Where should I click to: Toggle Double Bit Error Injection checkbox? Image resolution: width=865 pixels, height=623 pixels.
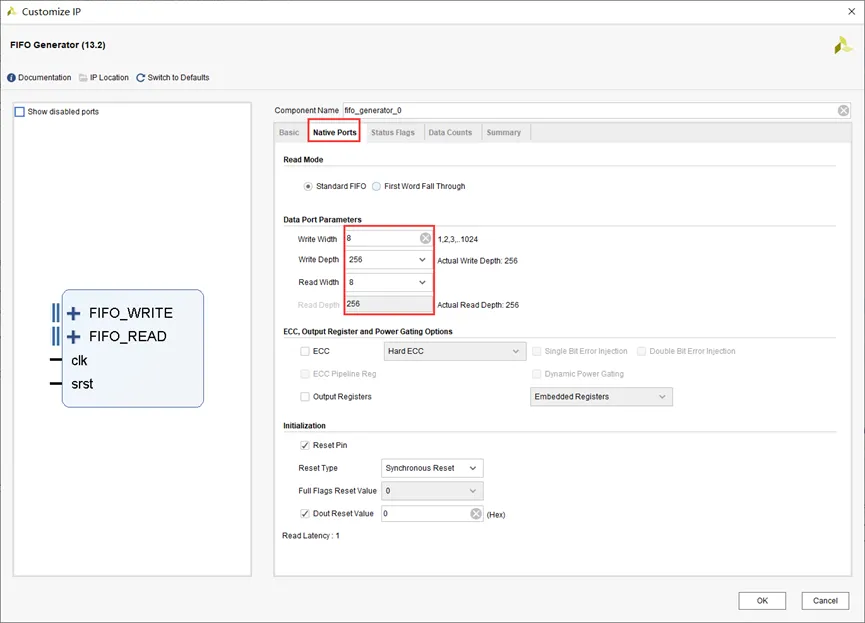click(x=641, y=352)
